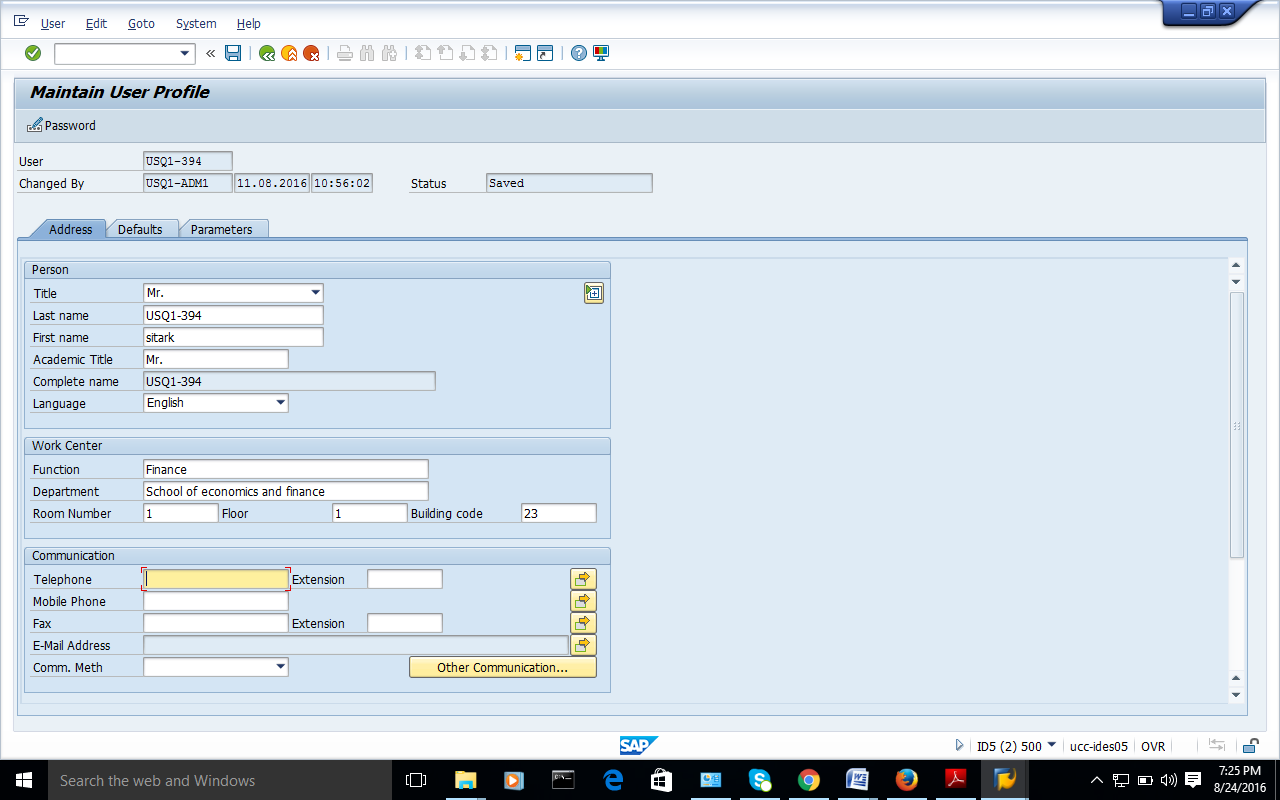The height and width of the screenshot is (800, 1280).
Task: Click the vertical scrollbar down arrow
Action: 1236,694
